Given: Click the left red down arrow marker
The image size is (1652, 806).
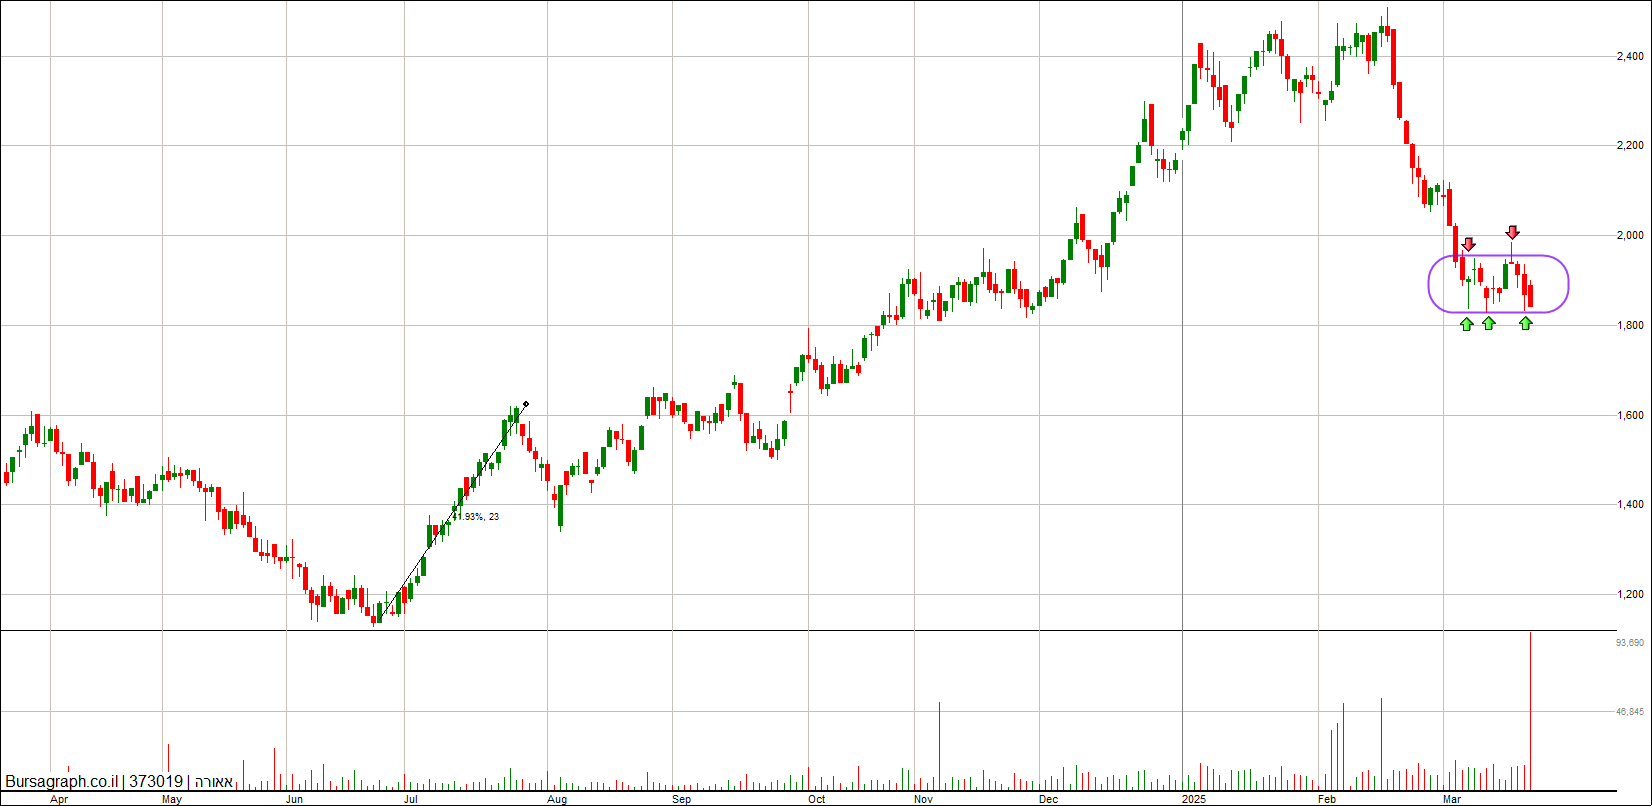Looking at the screenshot, I should pos(1468,244).
